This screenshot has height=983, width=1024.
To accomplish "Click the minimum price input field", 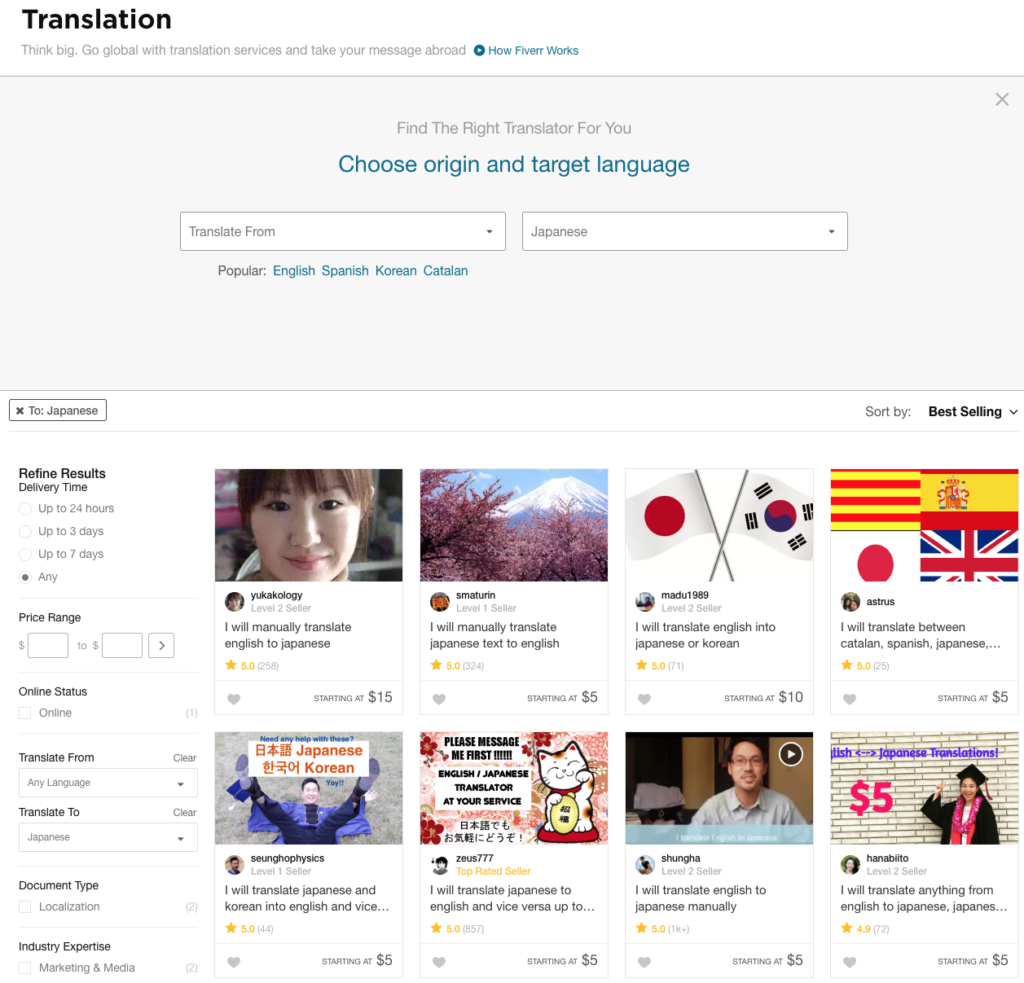I will coord(48,646).
